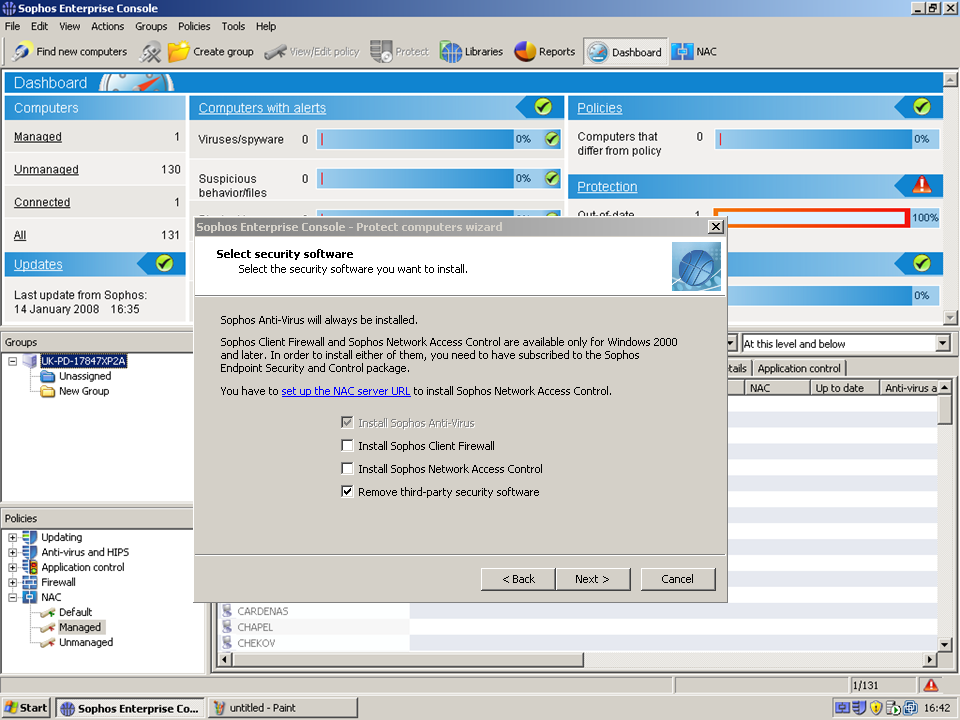Select the Managed NAC policy
Screen dimensions: 960x720
(x=80, y=627)
